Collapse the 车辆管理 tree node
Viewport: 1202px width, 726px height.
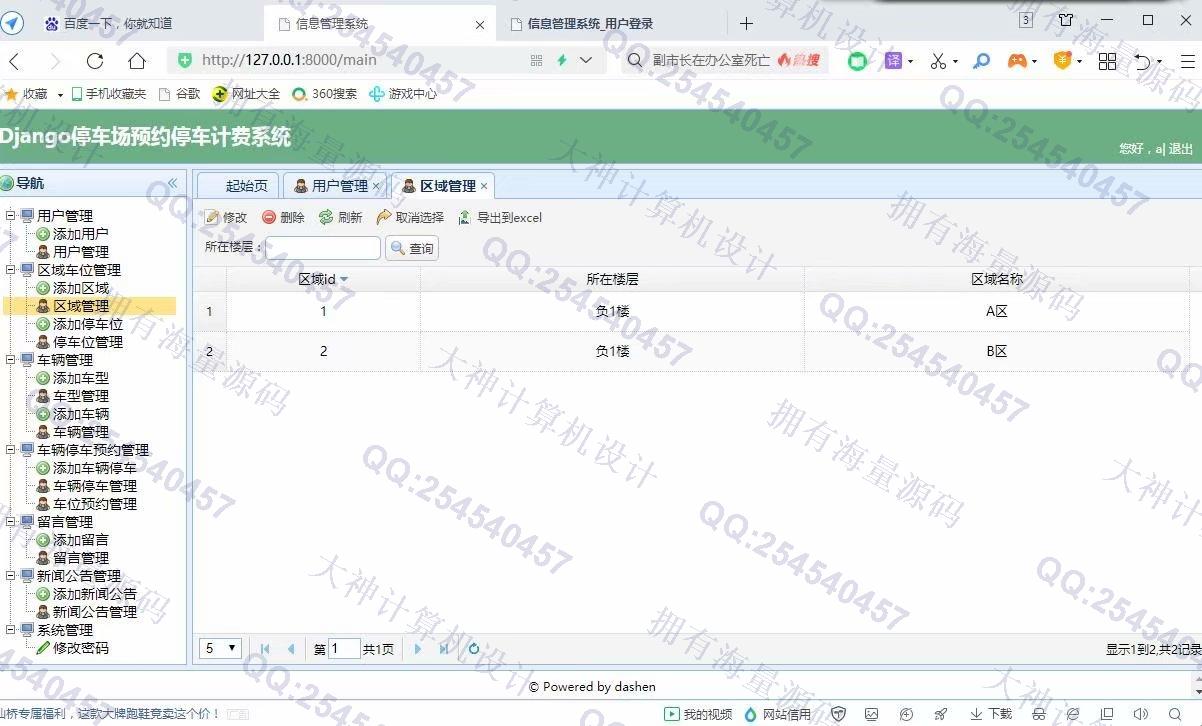11,359
